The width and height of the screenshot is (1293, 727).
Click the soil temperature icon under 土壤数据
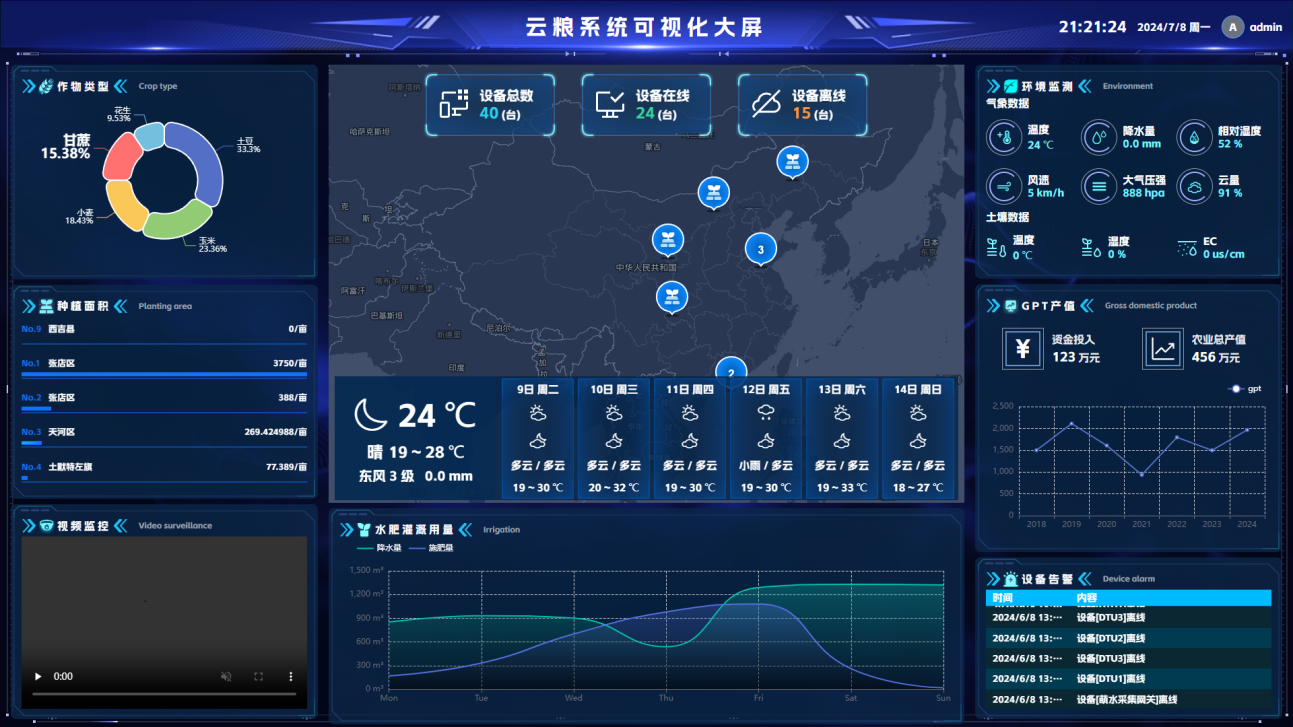click(996, 247)
